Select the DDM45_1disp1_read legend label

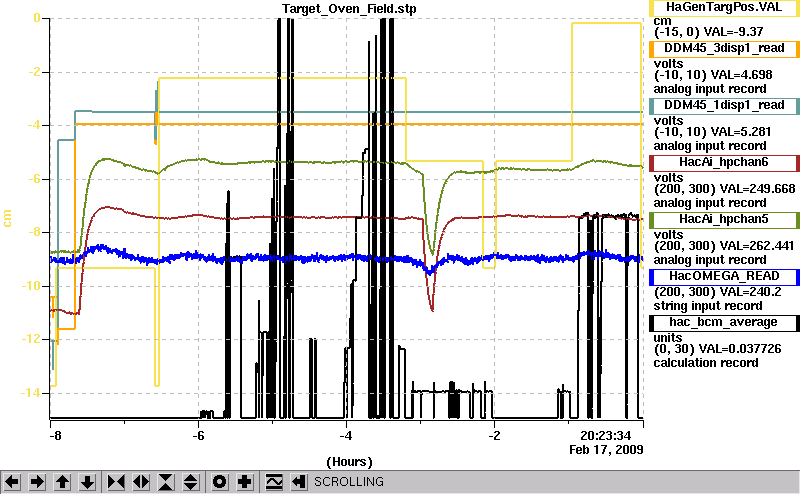coord(724,106)
